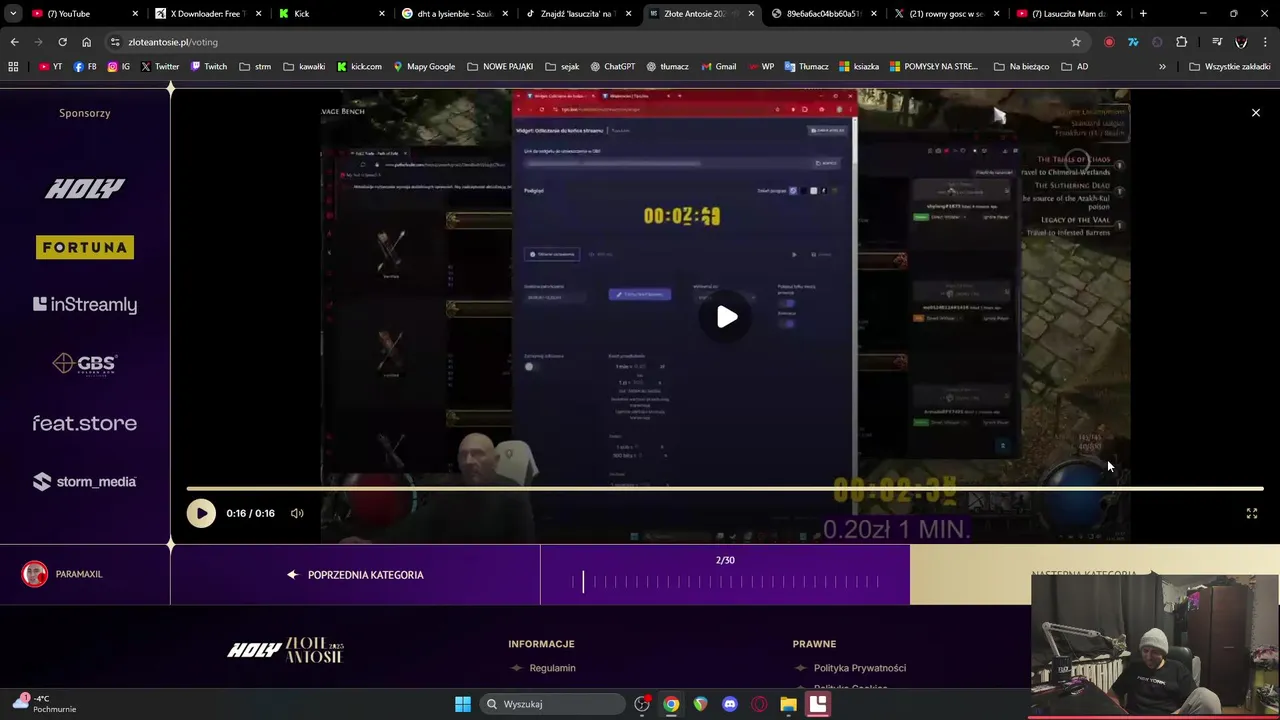
Task: Open the ChatGPT bookmark
Action: point(612,67)
